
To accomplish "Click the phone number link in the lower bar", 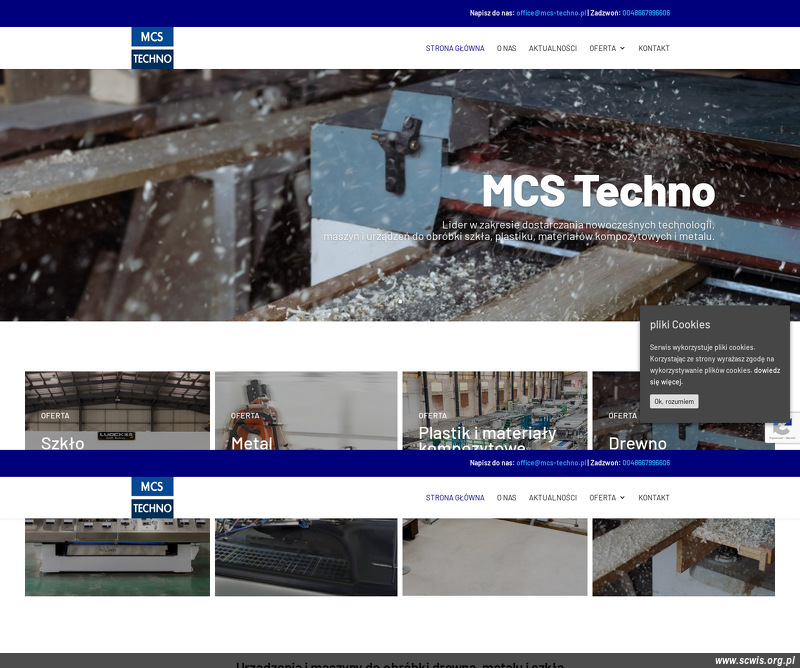I will [646, 463].
